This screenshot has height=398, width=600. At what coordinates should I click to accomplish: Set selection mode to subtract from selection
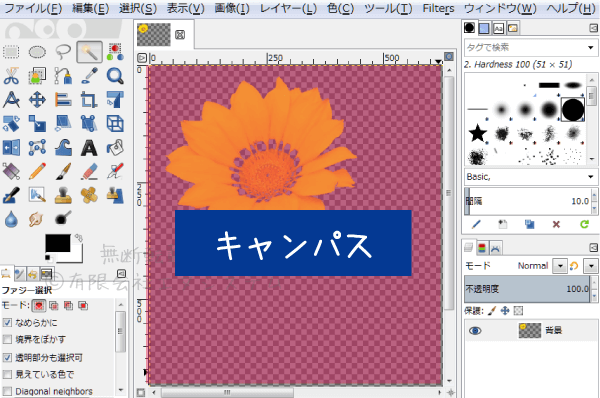(x=68, y=305)
